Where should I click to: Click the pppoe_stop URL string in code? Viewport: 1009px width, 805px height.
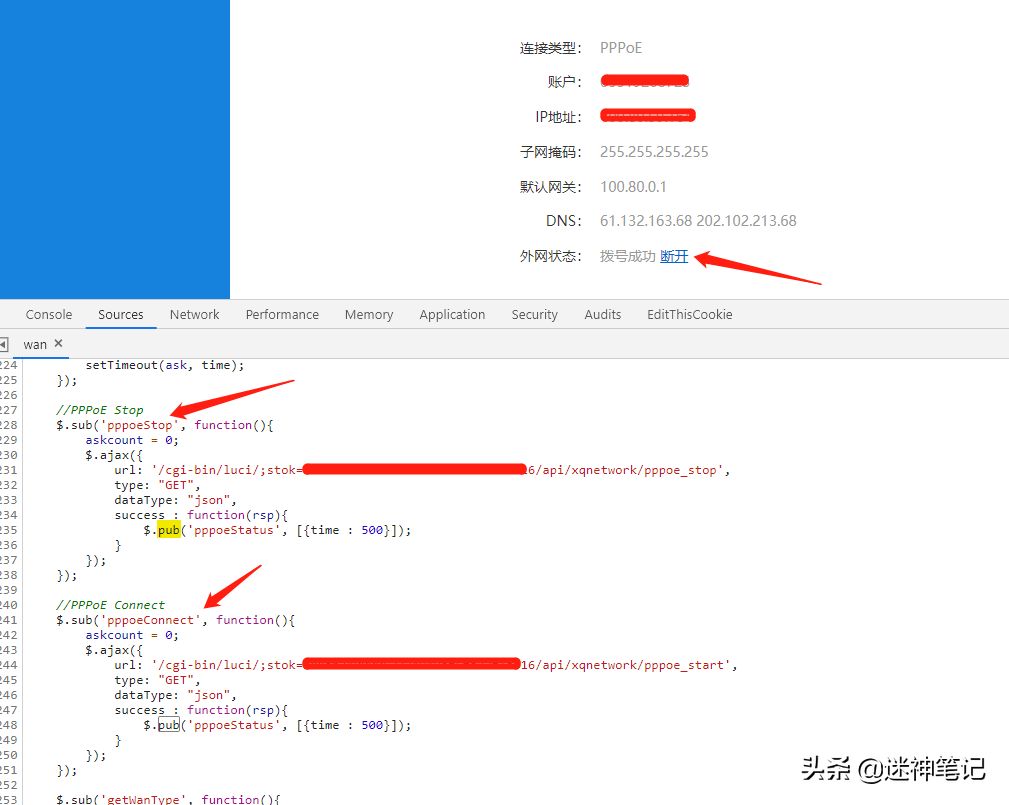click(x=440, y=470)
